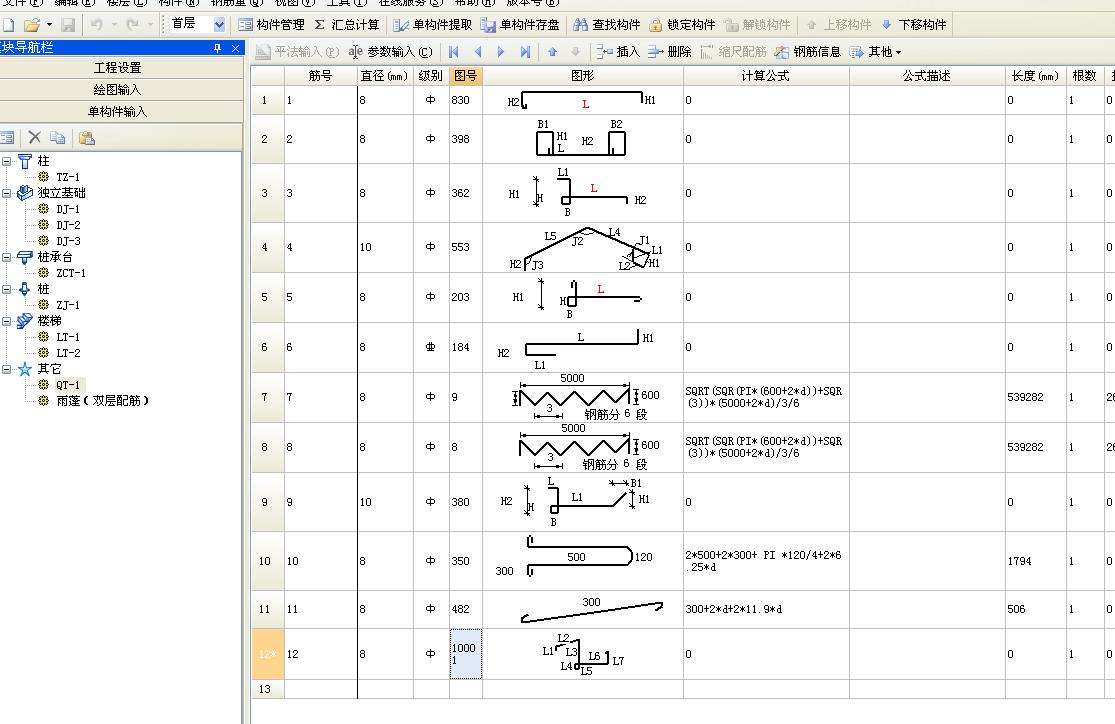This screenshot has width=1115, height=724.
Task: Select TZ-1 in the tree
Action: pos(68,177)
